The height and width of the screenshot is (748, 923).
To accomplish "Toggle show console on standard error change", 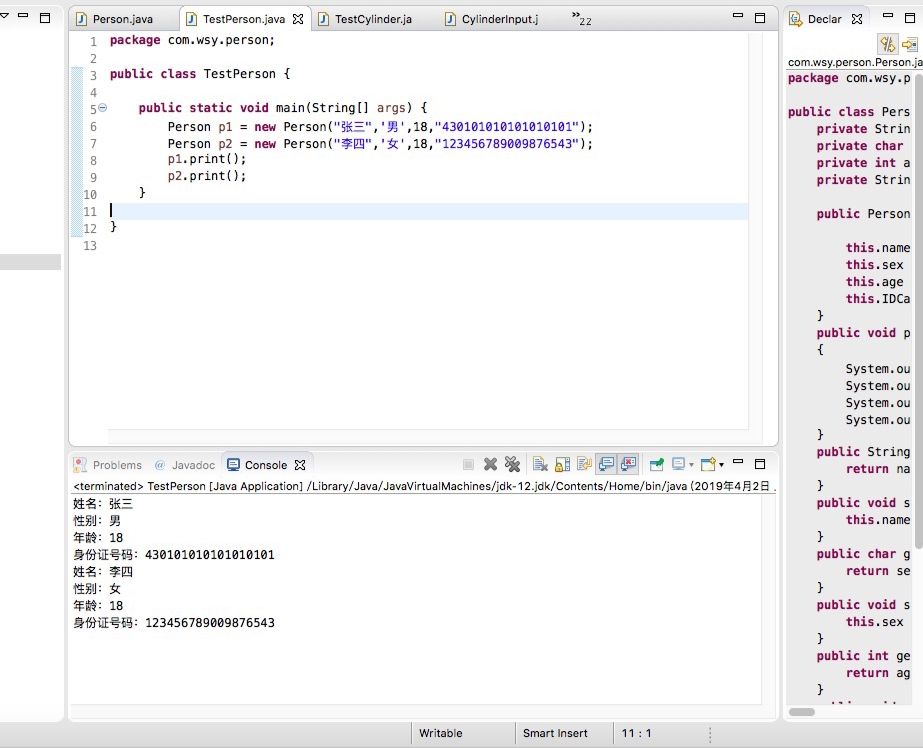I will coord(628,464).
